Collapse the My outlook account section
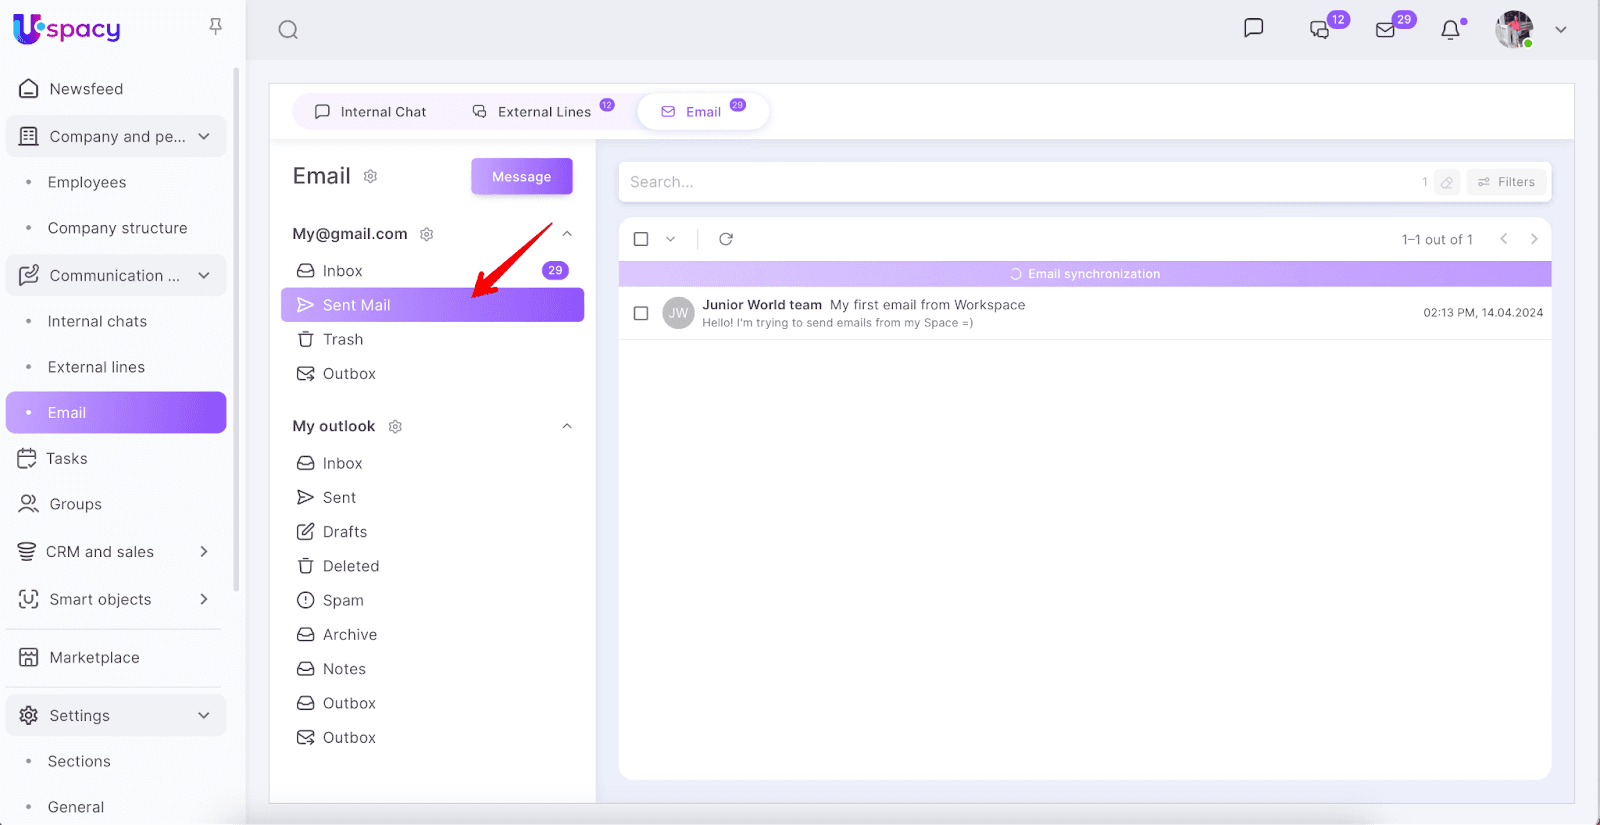This screenshot has height=825, width=1600. coord(567,426)
